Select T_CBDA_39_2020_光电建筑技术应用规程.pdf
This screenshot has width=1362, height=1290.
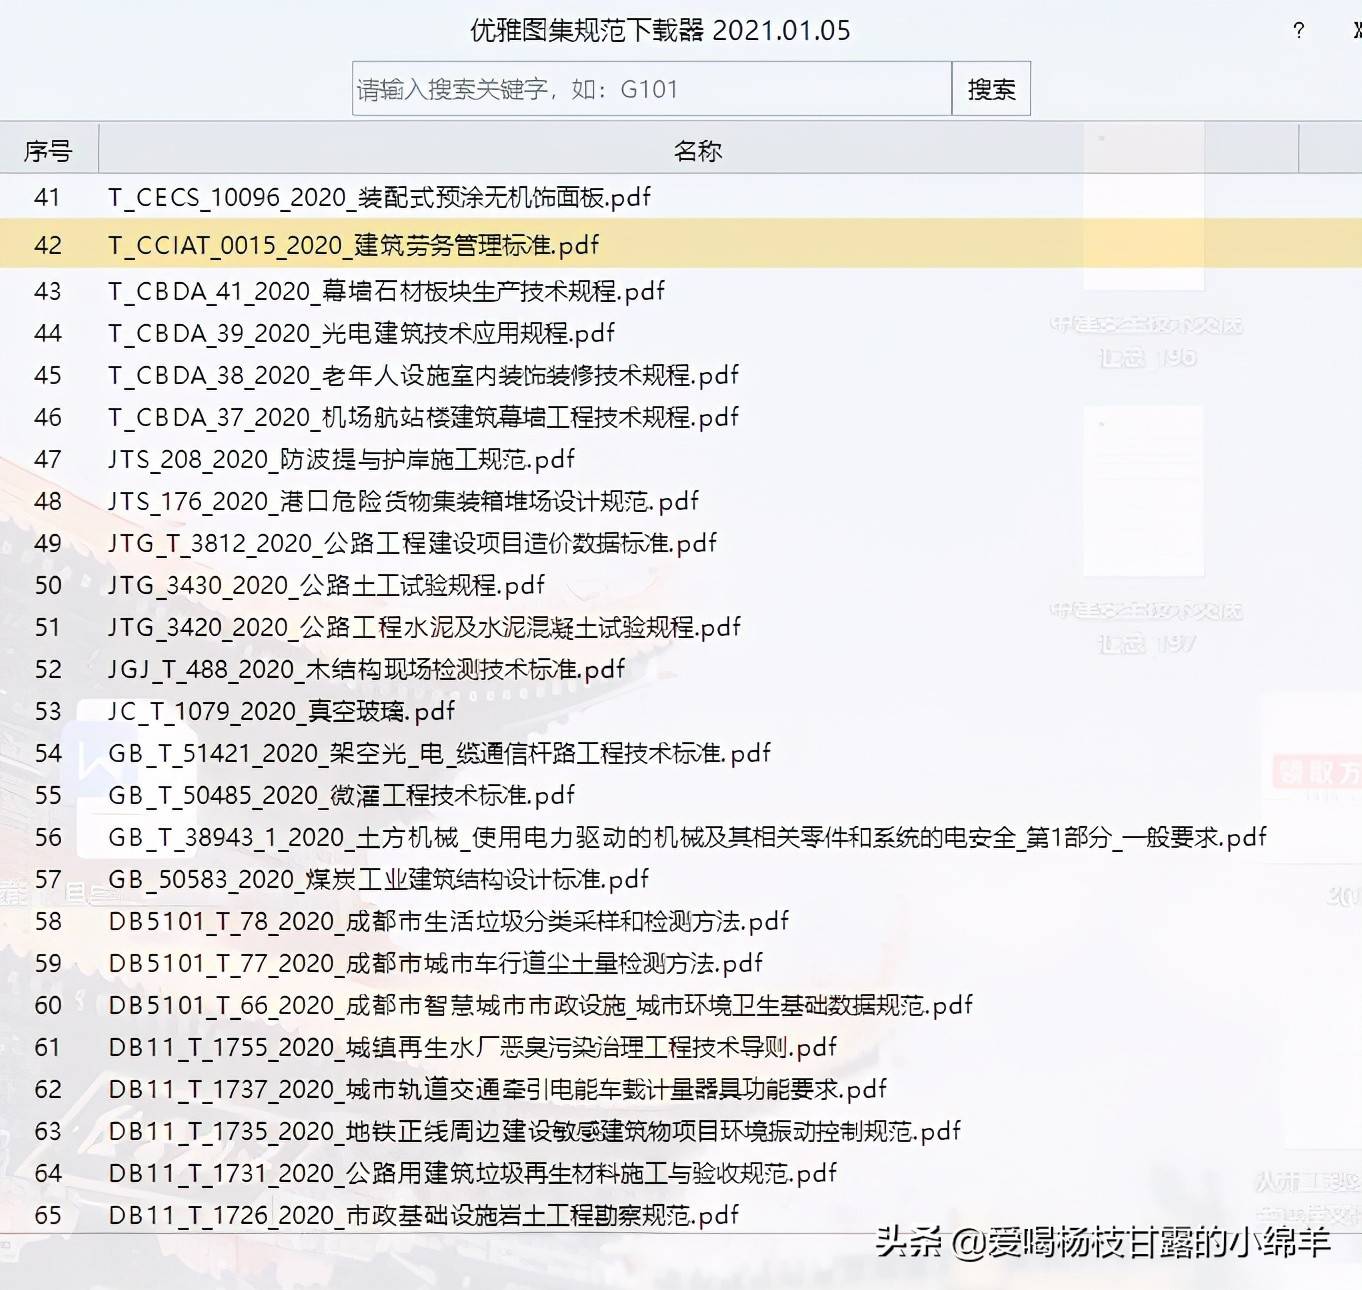coord(361,333)
